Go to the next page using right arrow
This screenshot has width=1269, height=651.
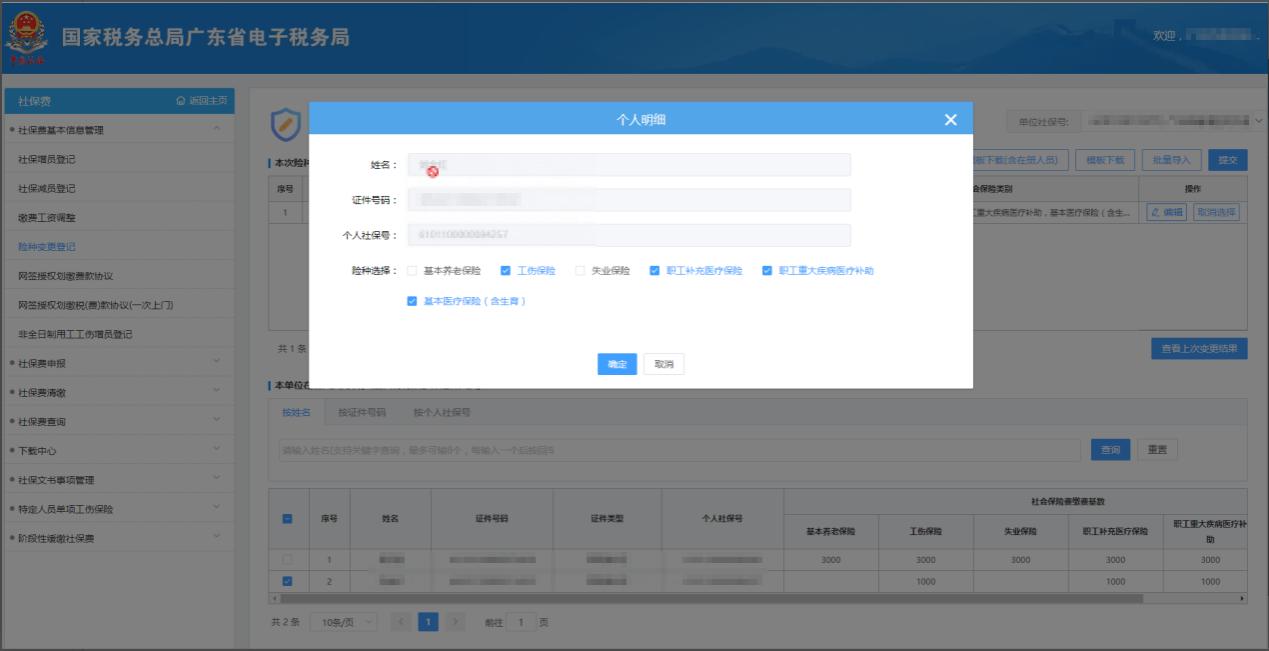[x=455, y=622]
